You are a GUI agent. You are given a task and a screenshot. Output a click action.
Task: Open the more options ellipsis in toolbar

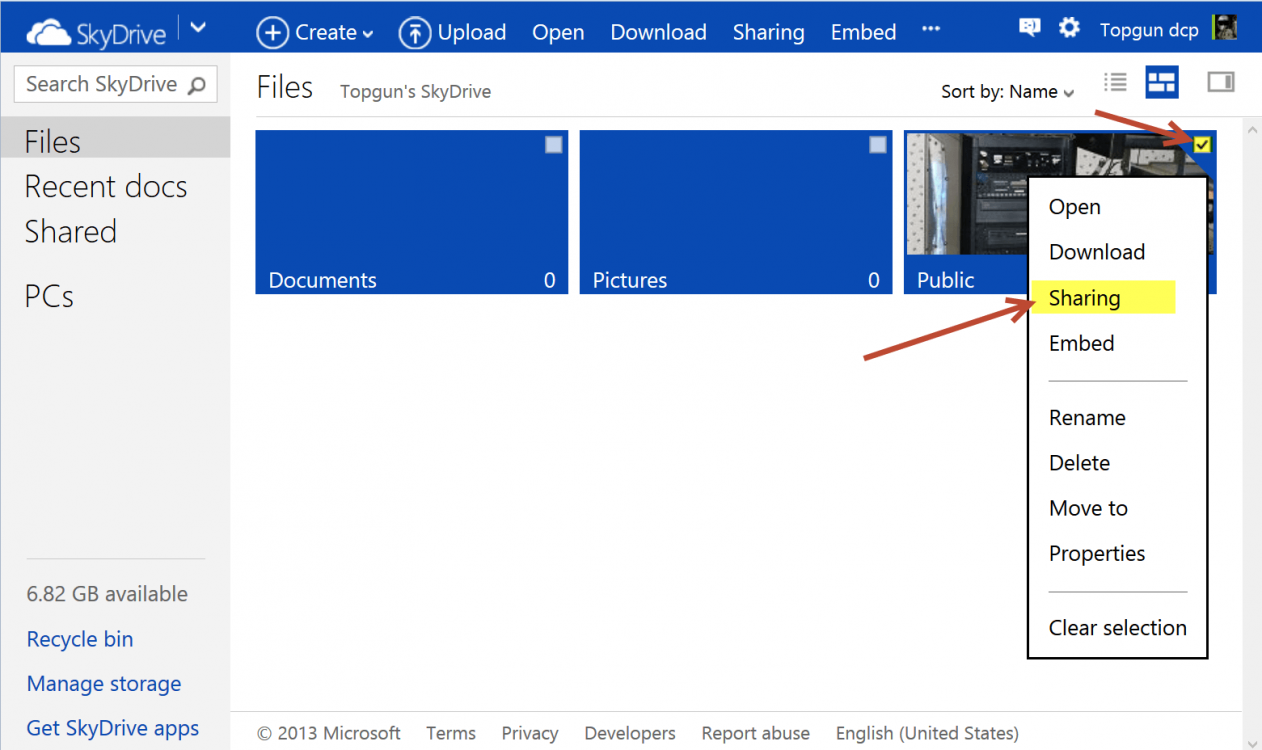931,29
